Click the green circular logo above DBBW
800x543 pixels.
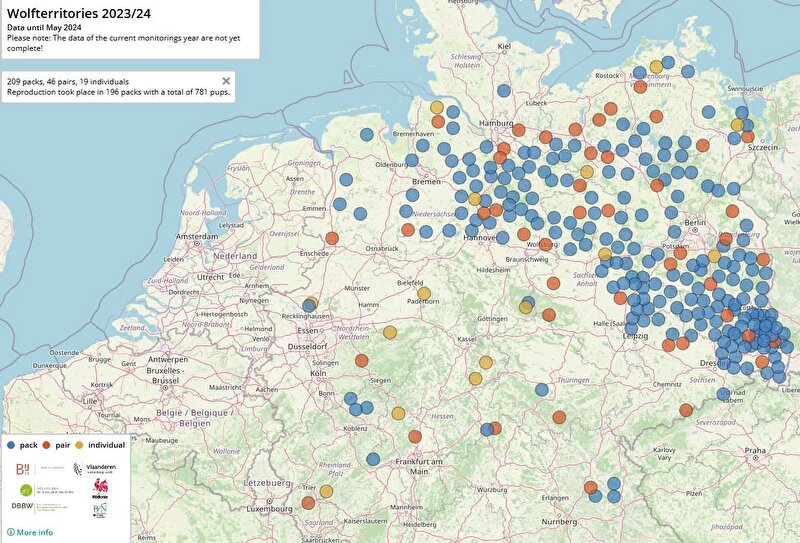coord(25,489)
